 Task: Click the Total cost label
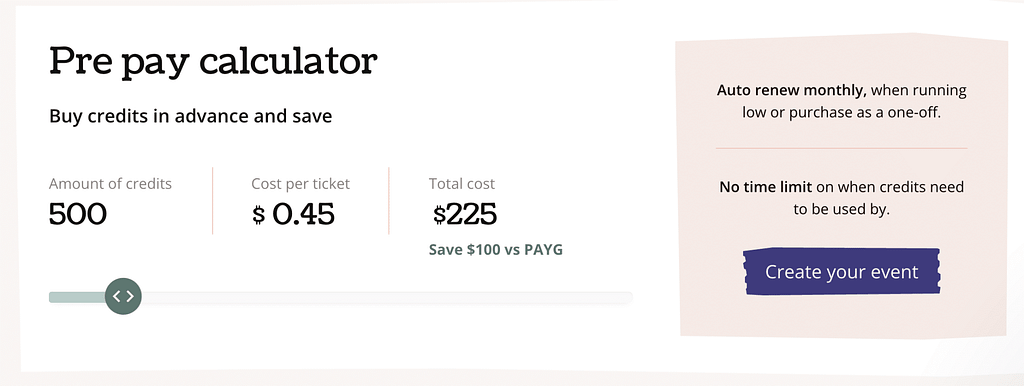[462, 184]
